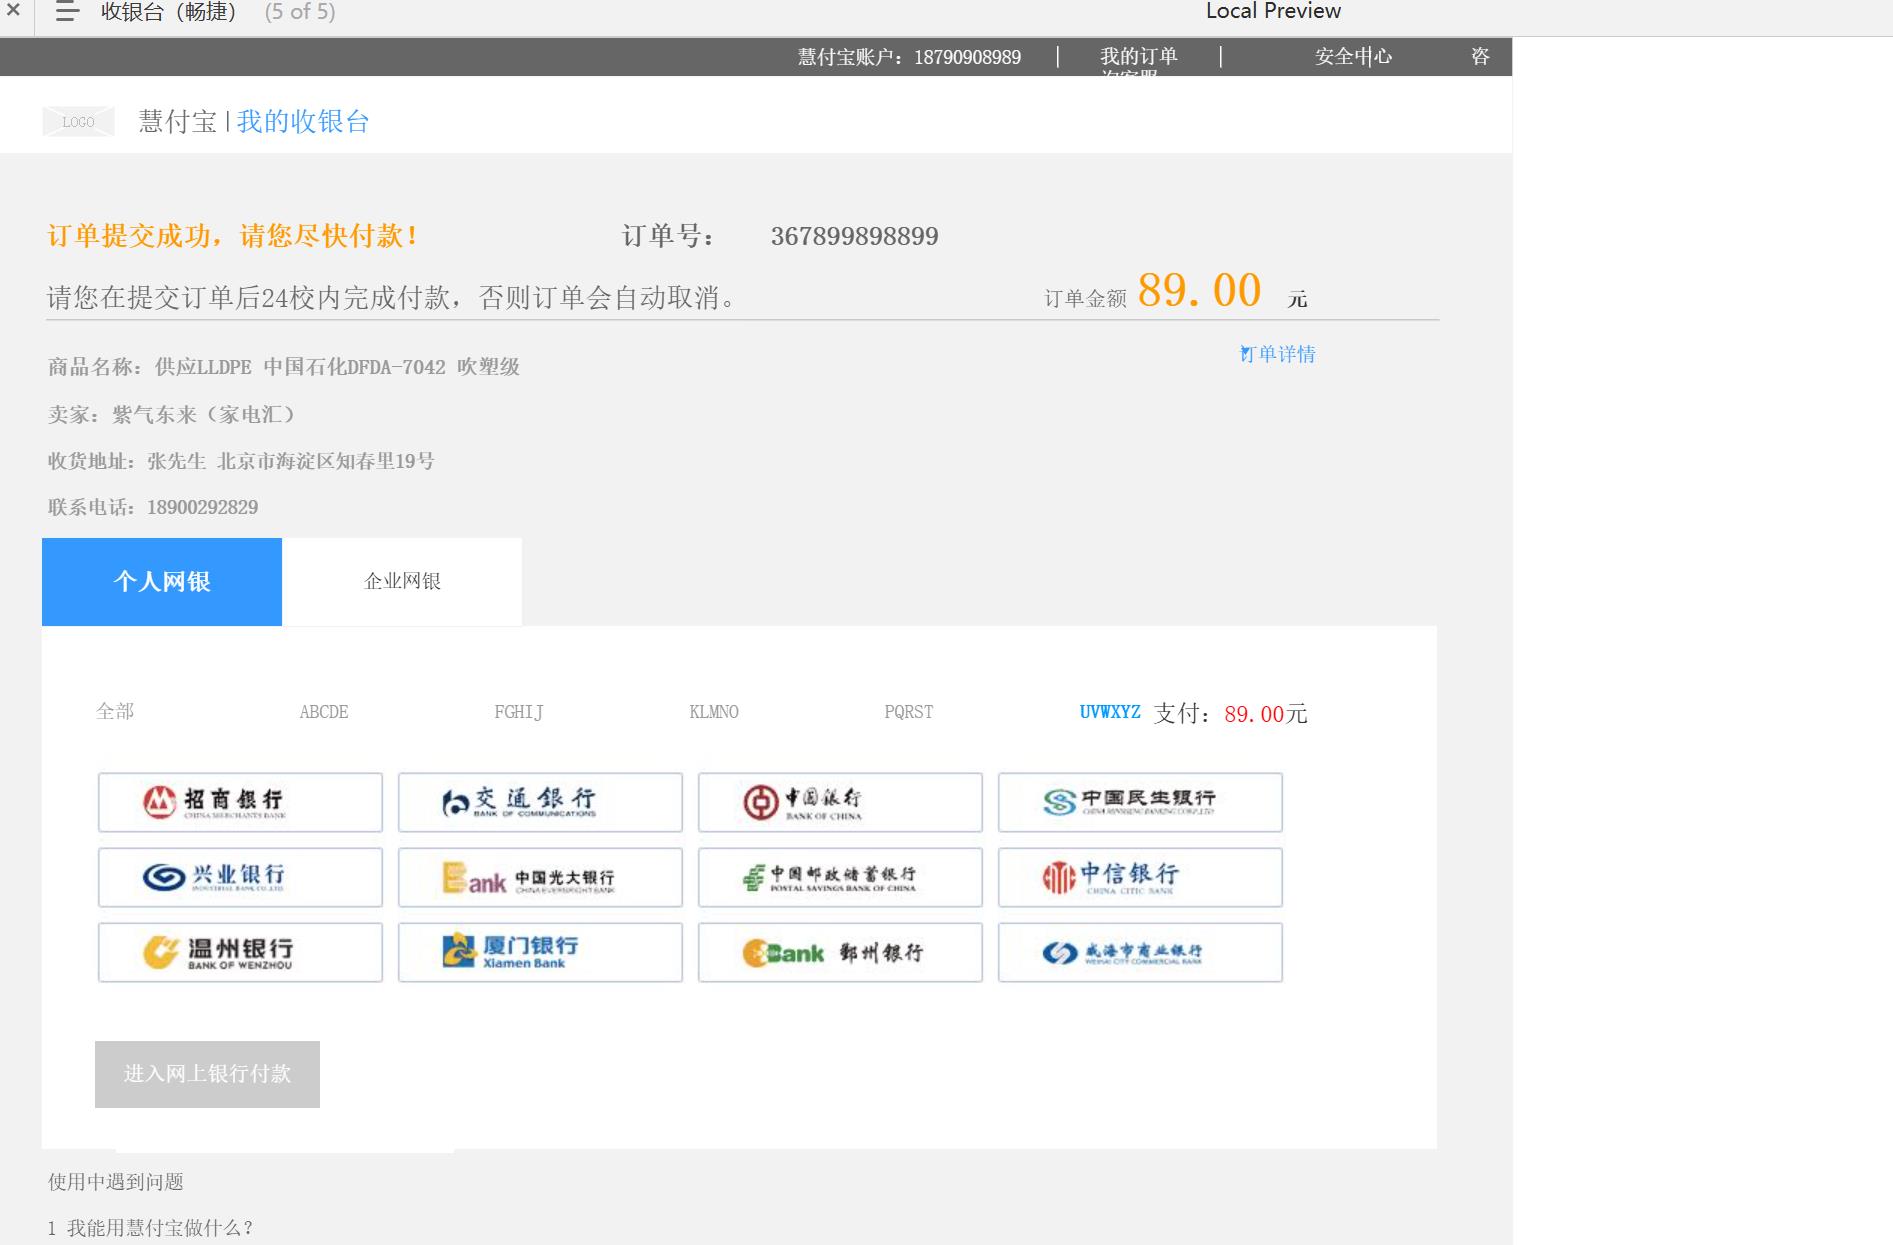Image resolution: width=1893 pixels, height=1245 pixels.
Task: Choose the 交通银行 bank logo
Action: tap(540, 802)
